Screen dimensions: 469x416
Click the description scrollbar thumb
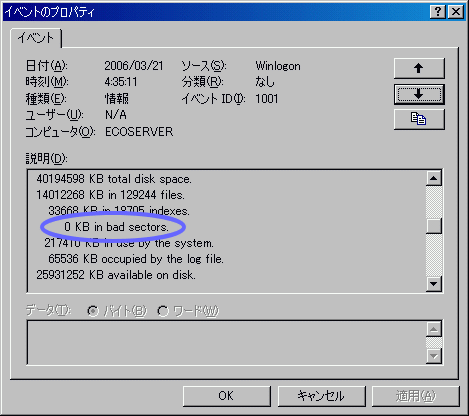click(x=434, y=226)
